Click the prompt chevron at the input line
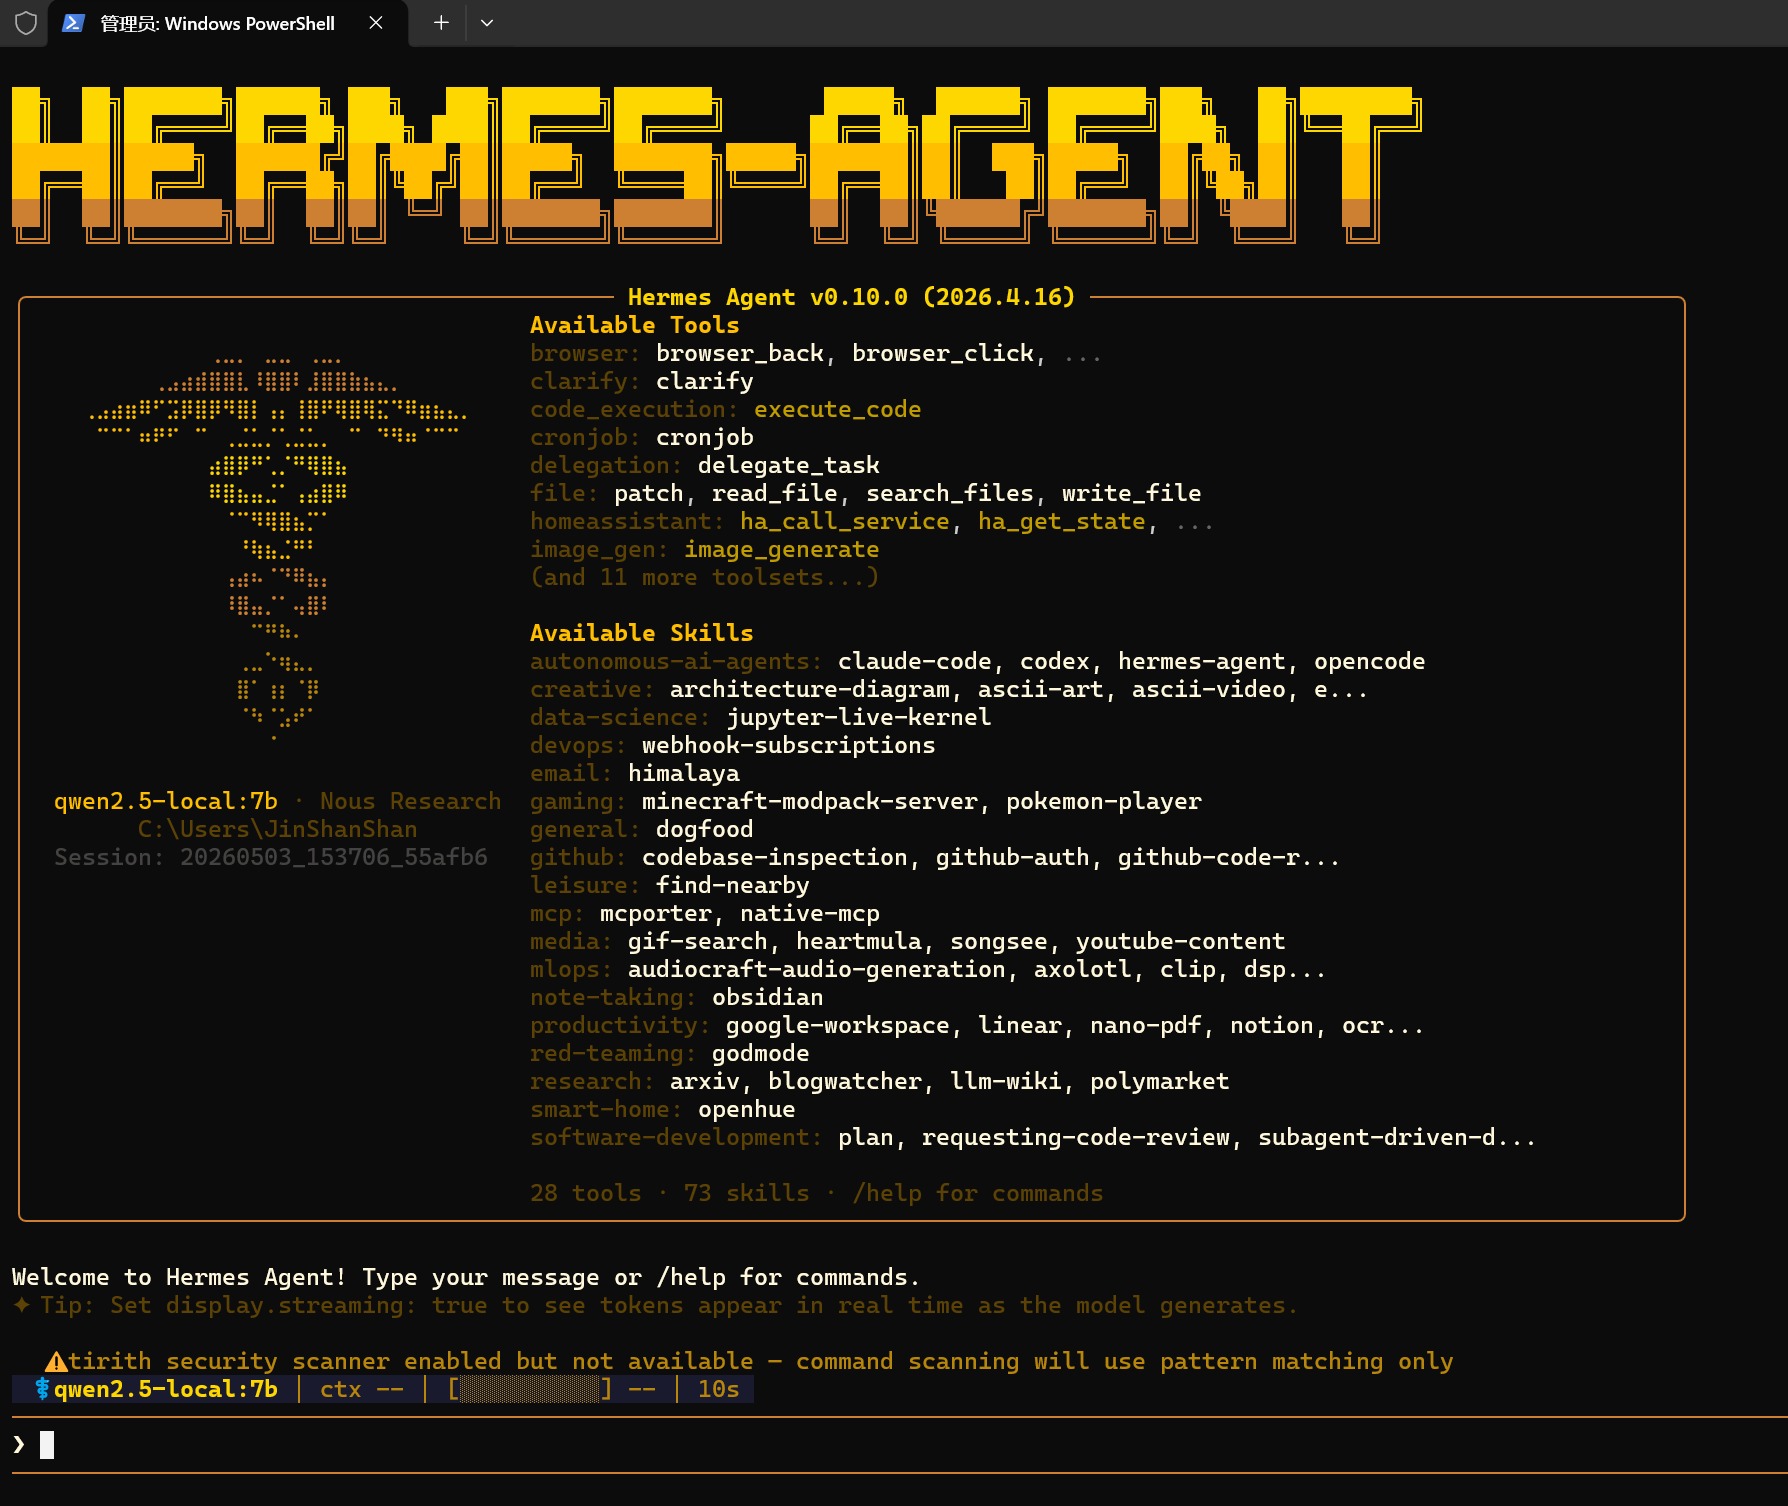Image resolution: width=1788 pixels, height=1506 pixels. tap(19, 1444)
